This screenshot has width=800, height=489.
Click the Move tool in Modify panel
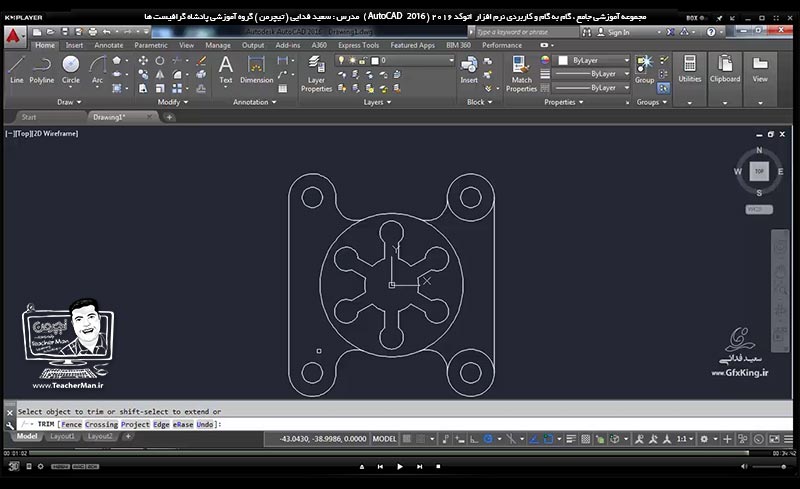click(143, 61)
